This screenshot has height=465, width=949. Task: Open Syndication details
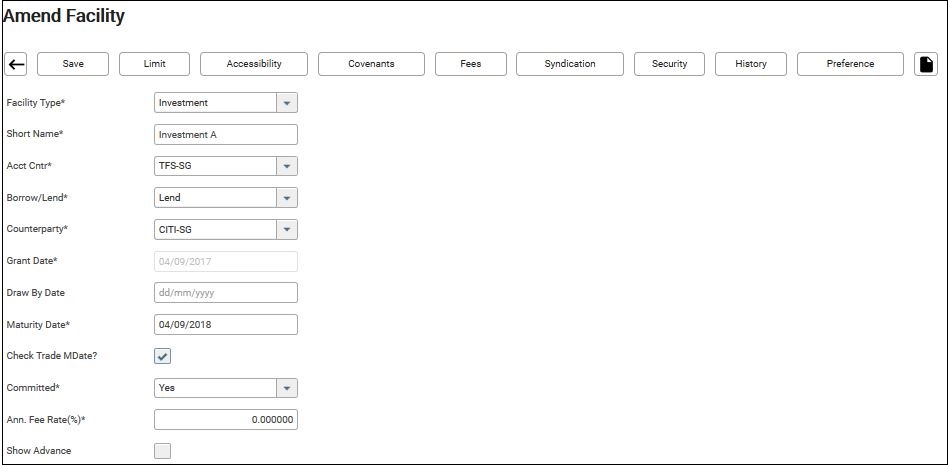(x=570, y=64)
